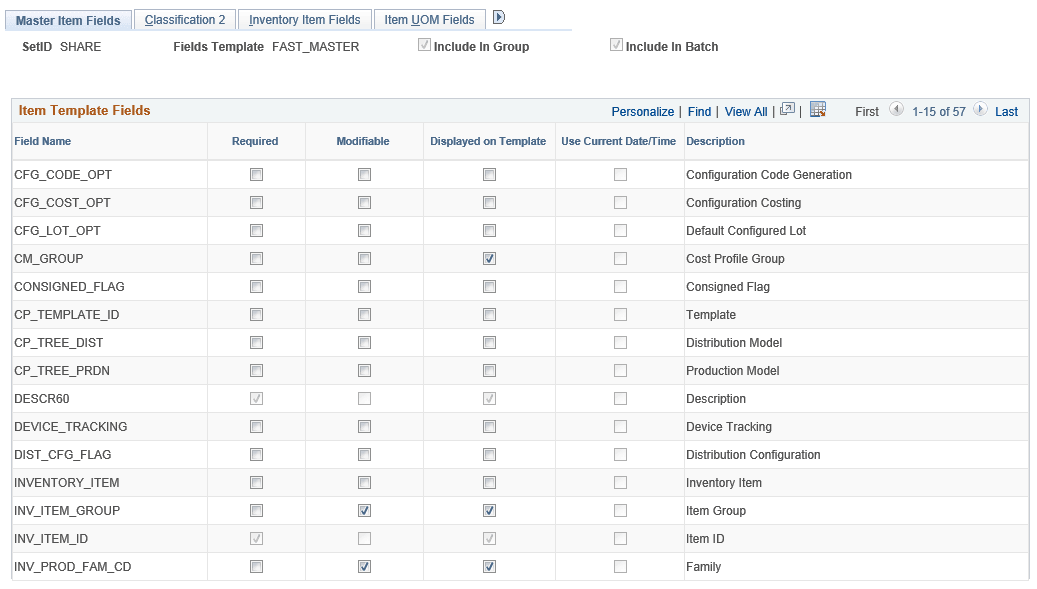Click the Personalize link
Viewport: 1037px width, 589px height.
coord(643,111)
